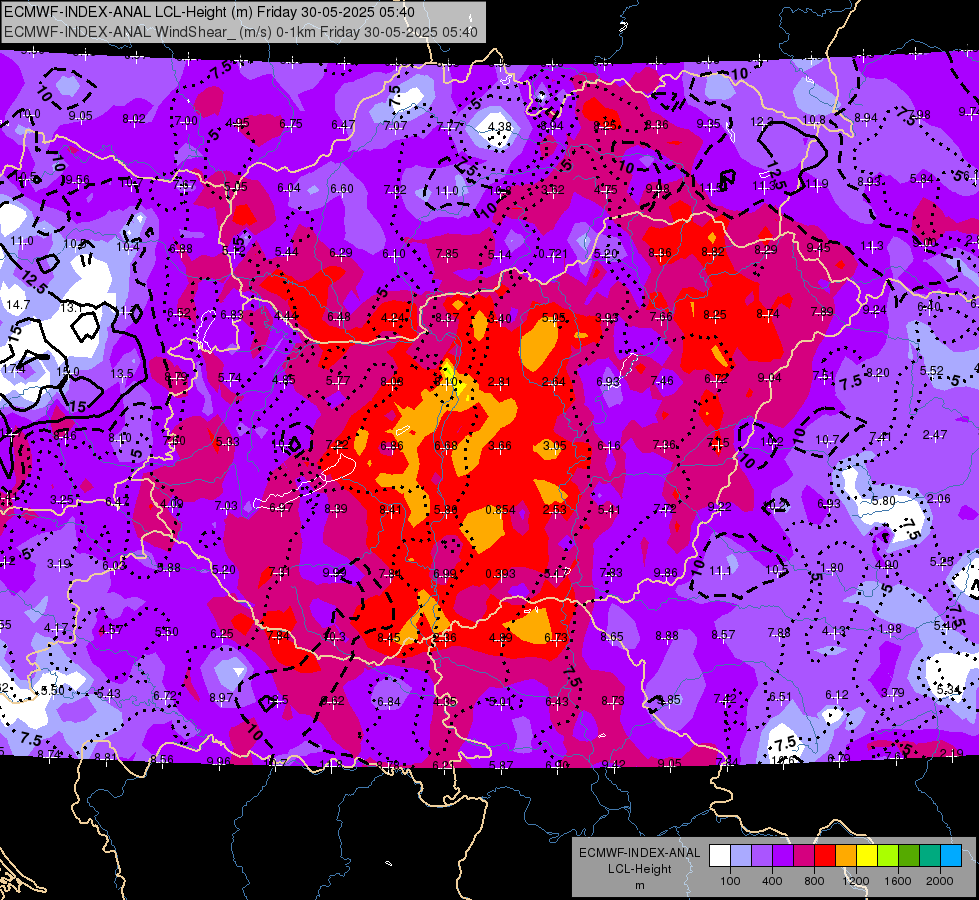Click the lime green legend swatch

click(x=888, y=856)
